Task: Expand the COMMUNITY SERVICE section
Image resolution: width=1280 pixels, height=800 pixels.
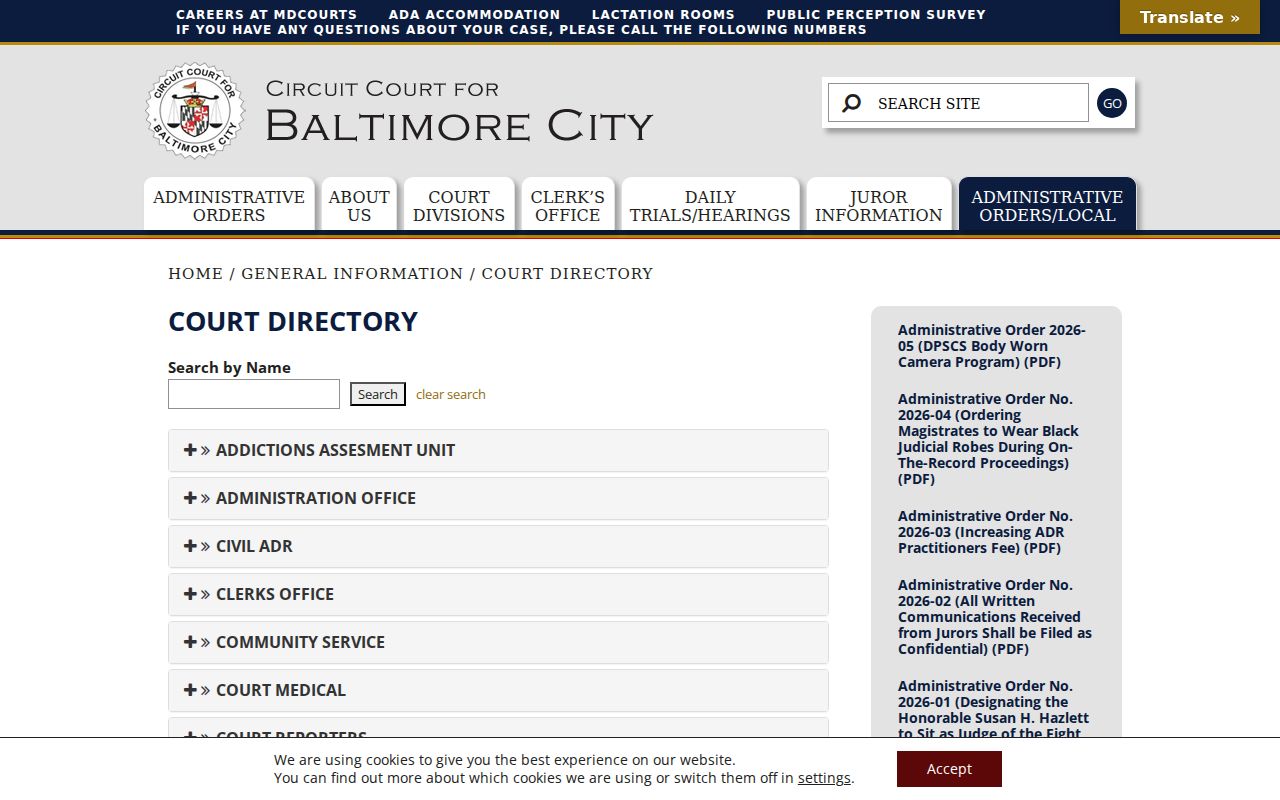Action: pos(498,642)
